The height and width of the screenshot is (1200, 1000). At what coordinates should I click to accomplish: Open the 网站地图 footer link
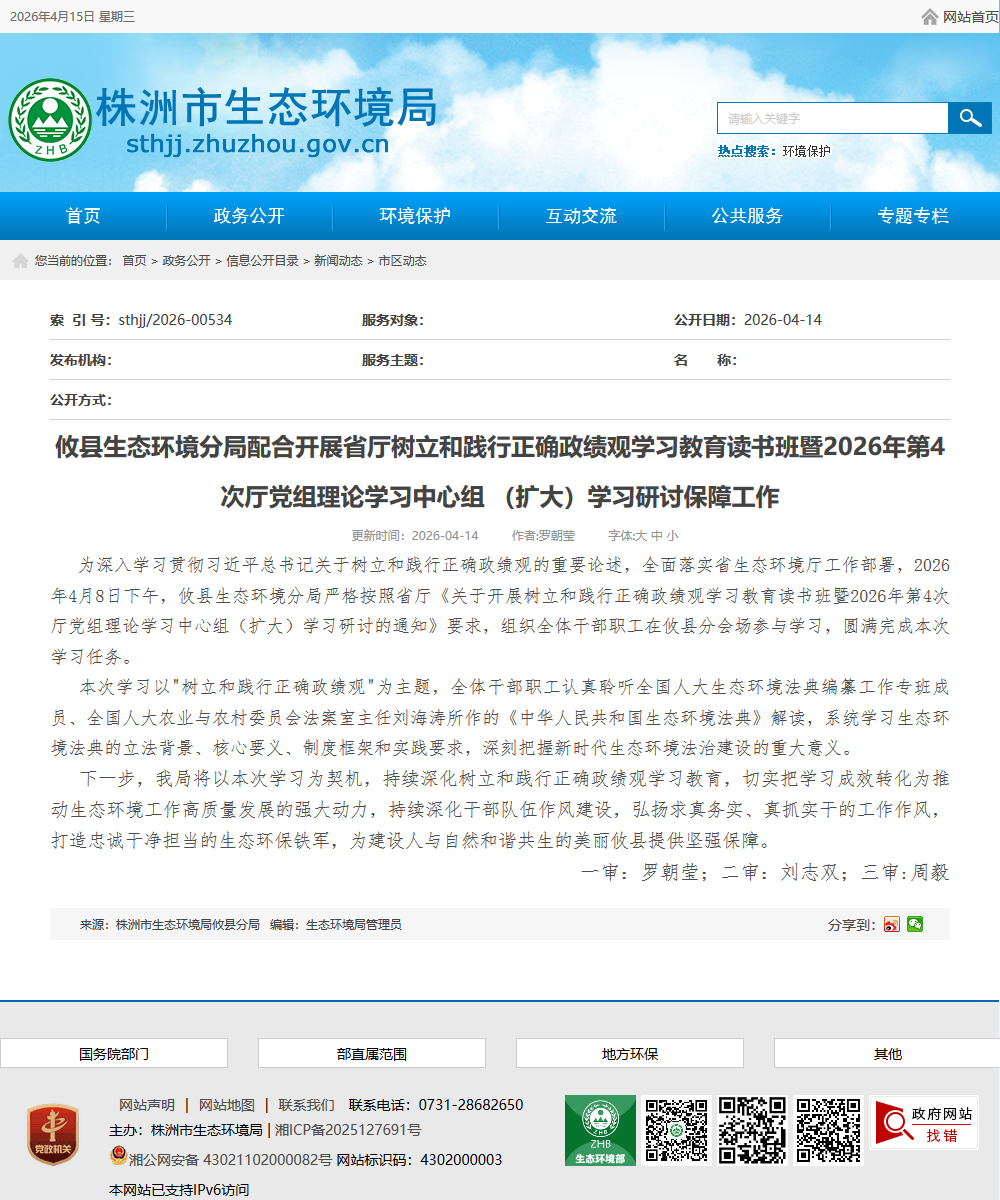coord(227,1105)
